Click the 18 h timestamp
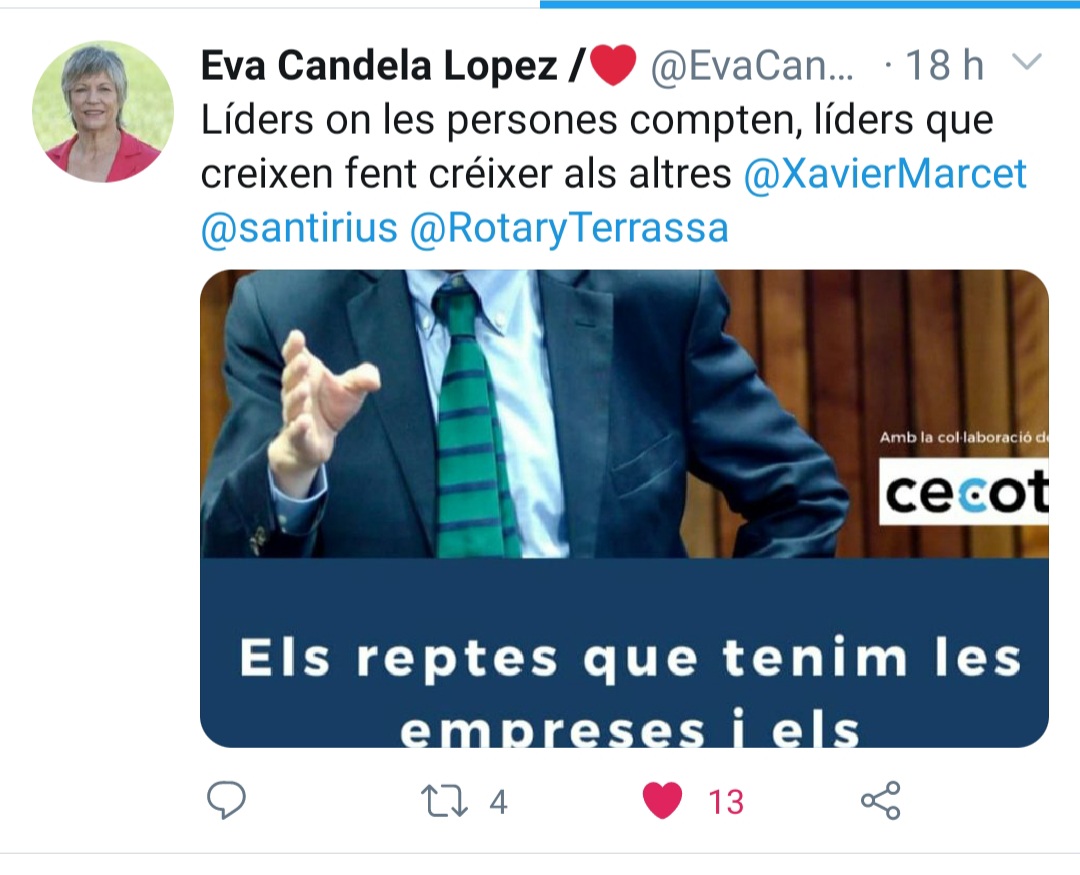The width and height of the screenshot is (1080, 875). click(x=944, y=65)
